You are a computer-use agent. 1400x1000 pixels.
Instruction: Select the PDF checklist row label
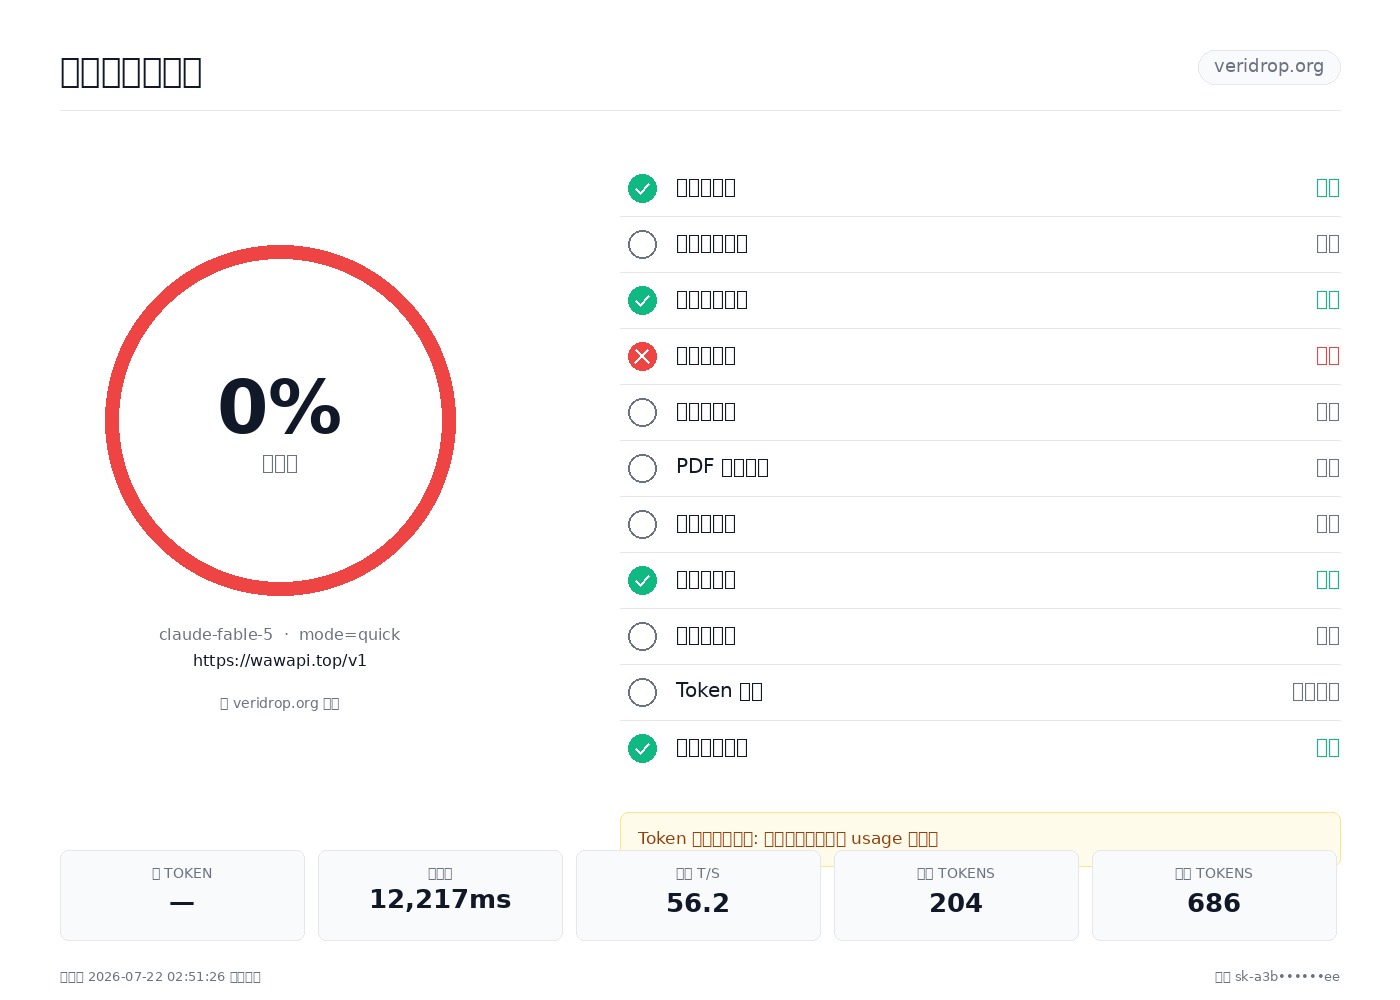(722, 467)
